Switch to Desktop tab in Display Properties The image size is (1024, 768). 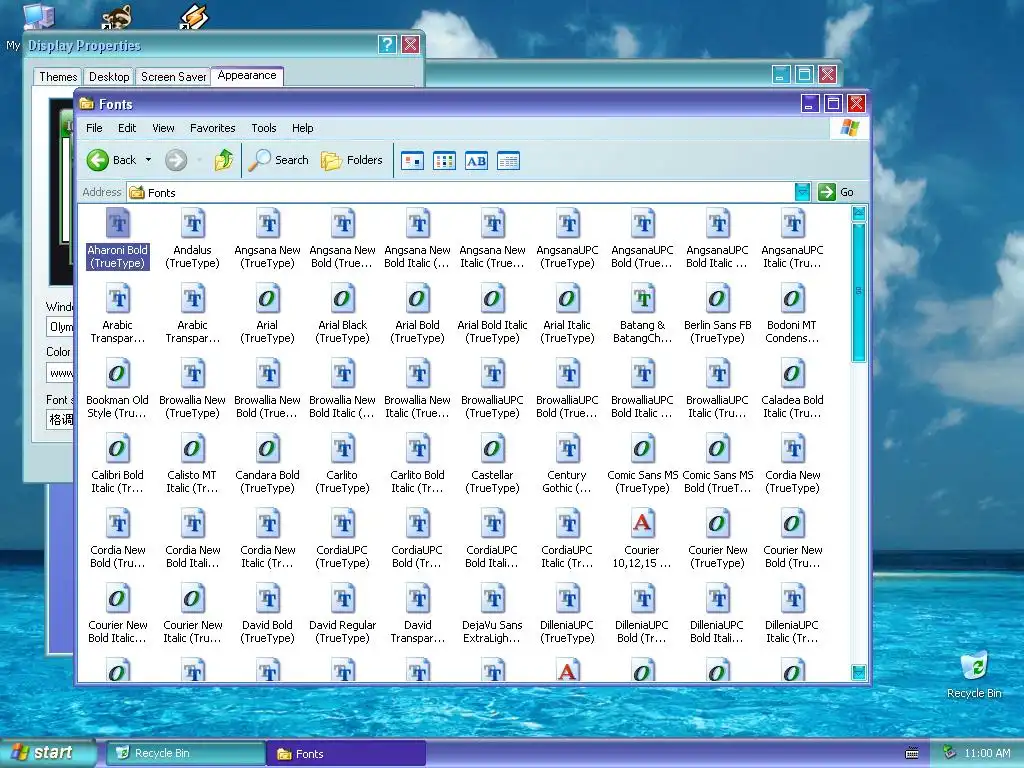coord(108,77)
